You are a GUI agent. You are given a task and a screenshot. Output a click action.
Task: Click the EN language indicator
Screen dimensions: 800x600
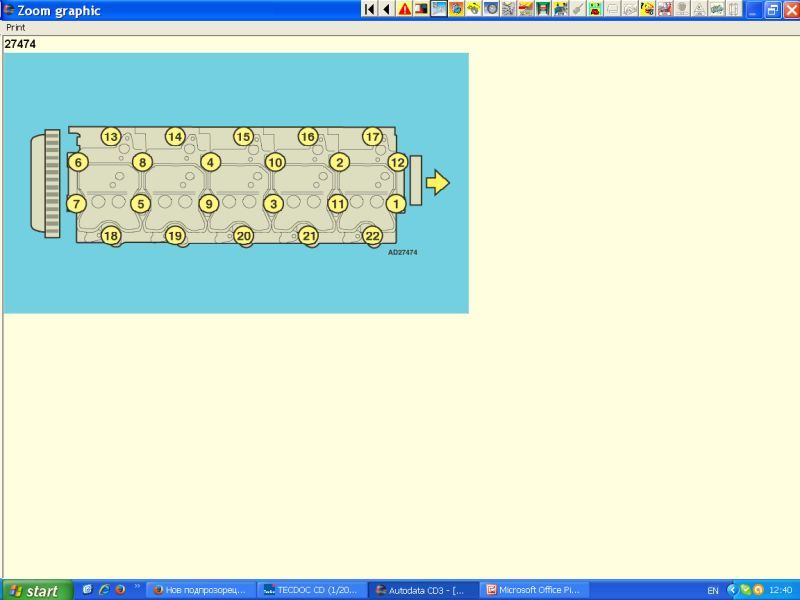point(713,591)
